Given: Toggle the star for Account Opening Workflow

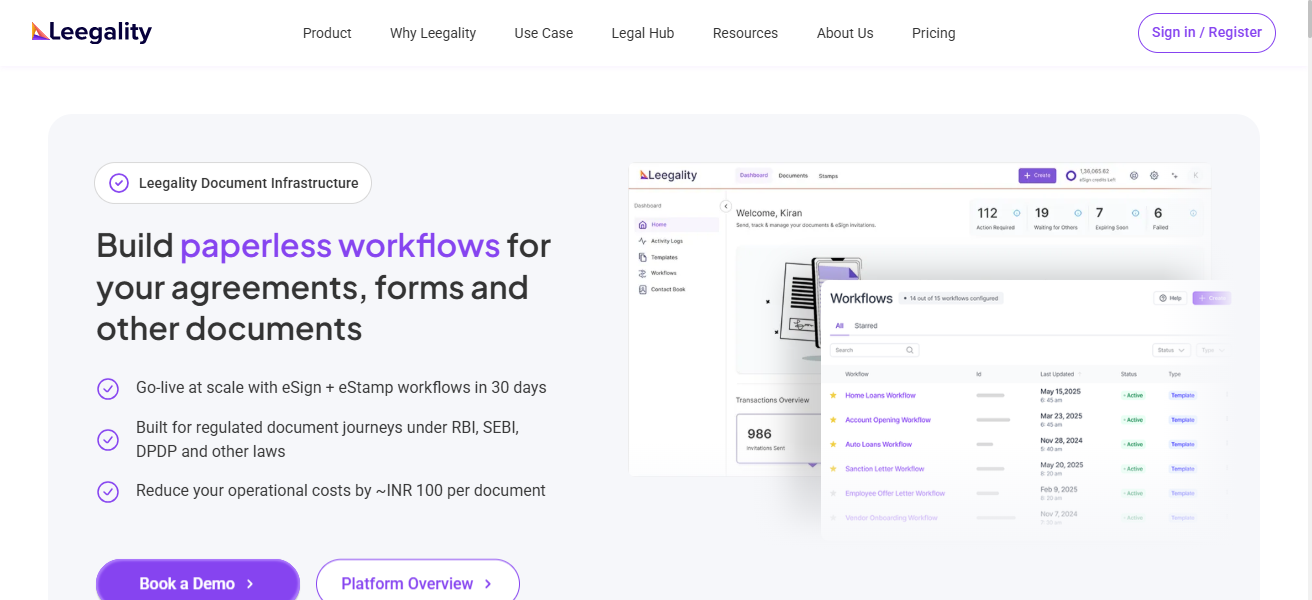Looking at the screenshot, I should pos(833,420).
